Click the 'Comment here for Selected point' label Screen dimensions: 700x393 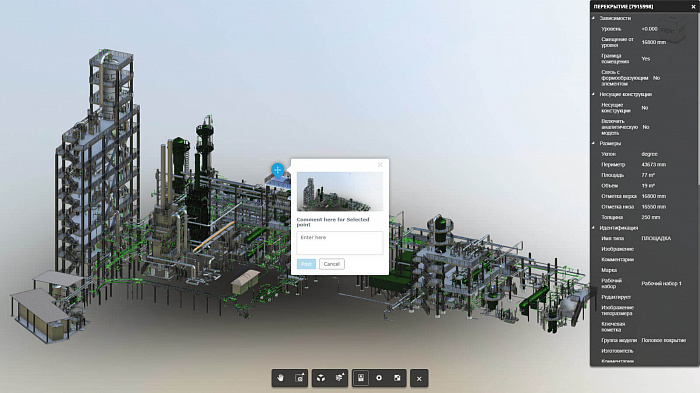[x=333, y=222]
